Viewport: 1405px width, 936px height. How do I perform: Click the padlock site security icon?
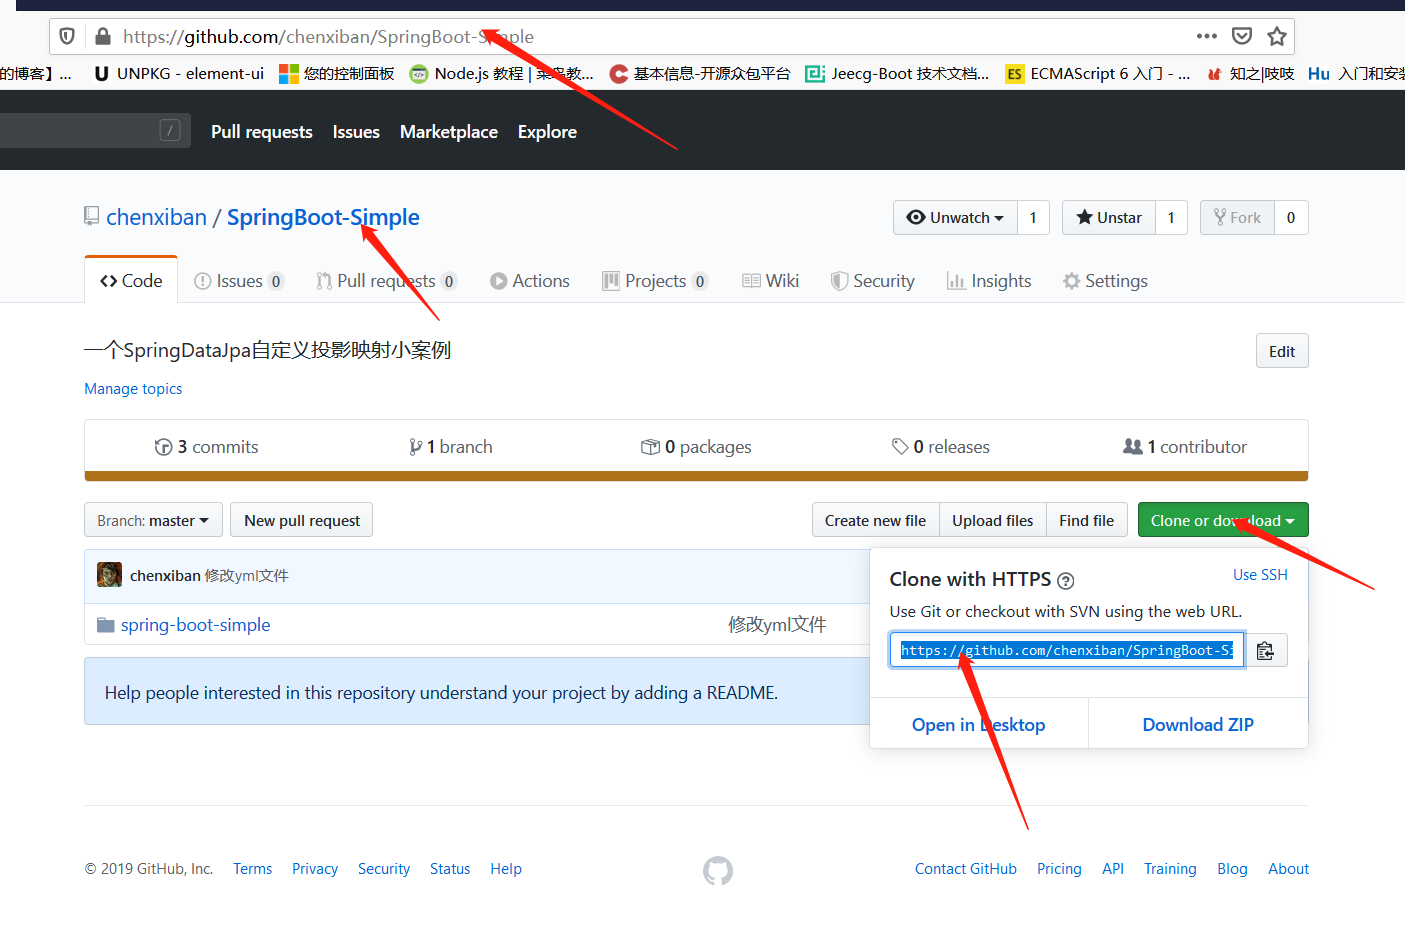coord(102,37)
